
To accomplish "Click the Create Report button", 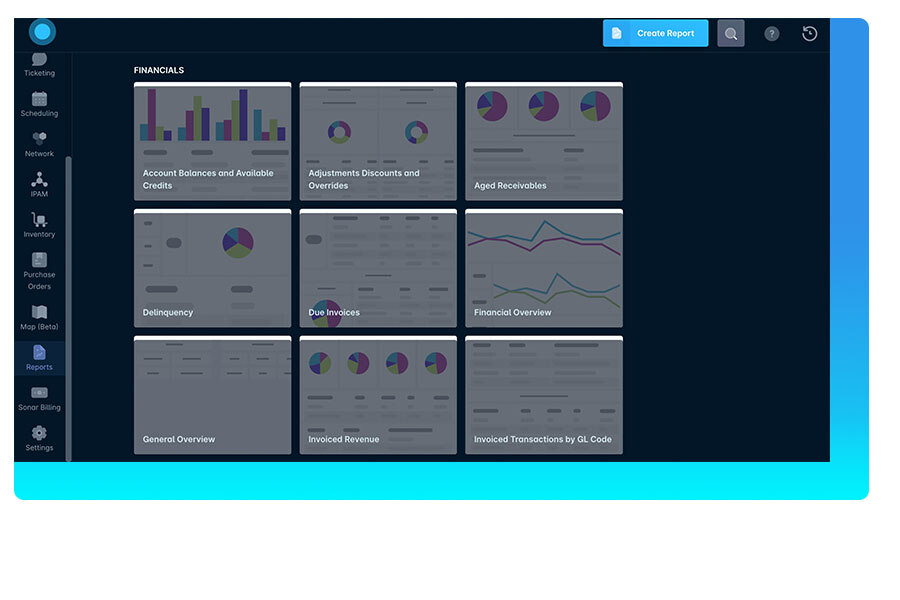I will coord(655,33).
